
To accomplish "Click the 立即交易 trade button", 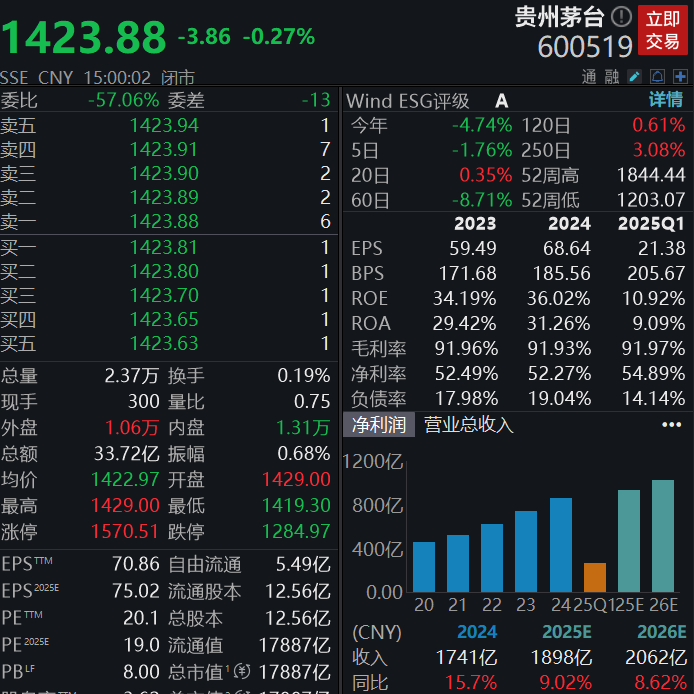I will (x=663, y=30).
